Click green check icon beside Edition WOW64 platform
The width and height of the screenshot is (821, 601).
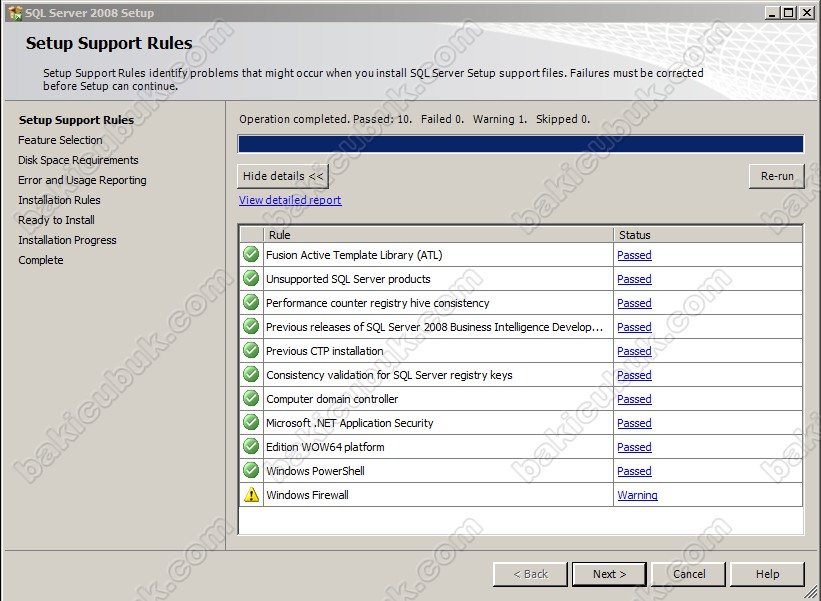tap(251, 447)
